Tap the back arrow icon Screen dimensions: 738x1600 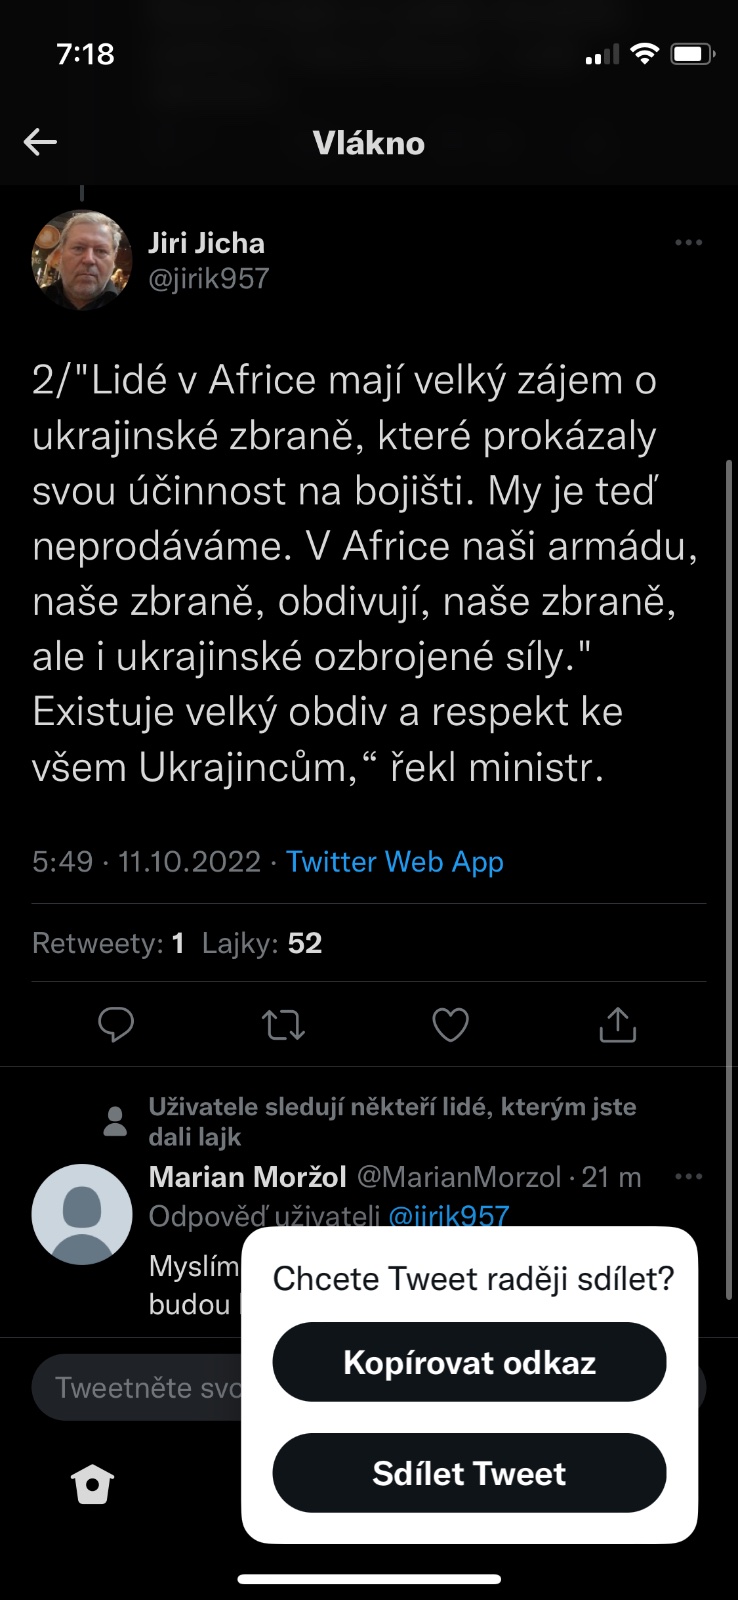coord(40,142)
